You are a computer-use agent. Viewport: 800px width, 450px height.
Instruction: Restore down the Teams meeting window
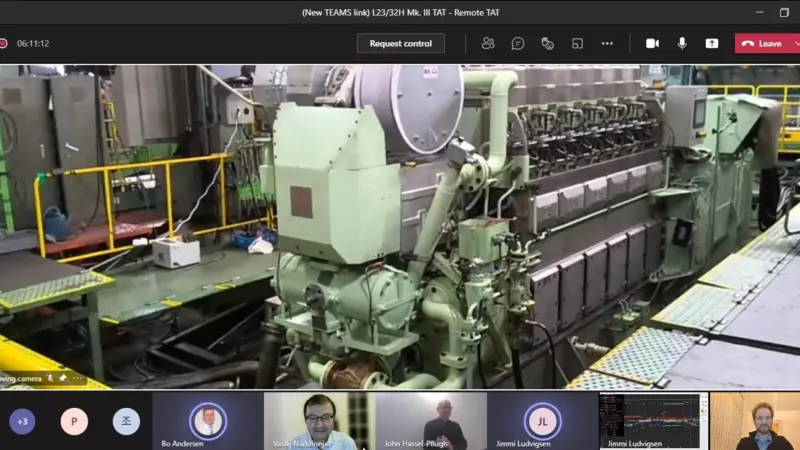click(x=784, y=12)
